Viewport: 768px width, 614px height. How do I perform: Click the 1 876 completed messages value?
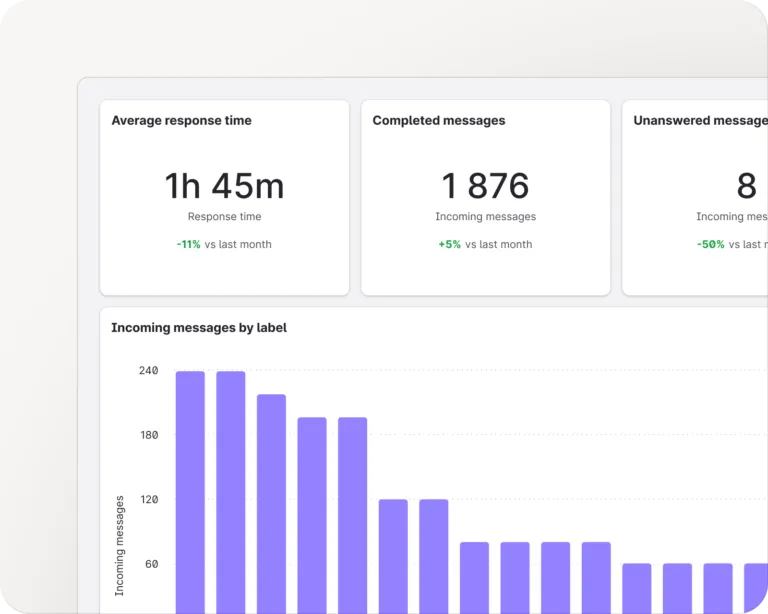point(485,186)
